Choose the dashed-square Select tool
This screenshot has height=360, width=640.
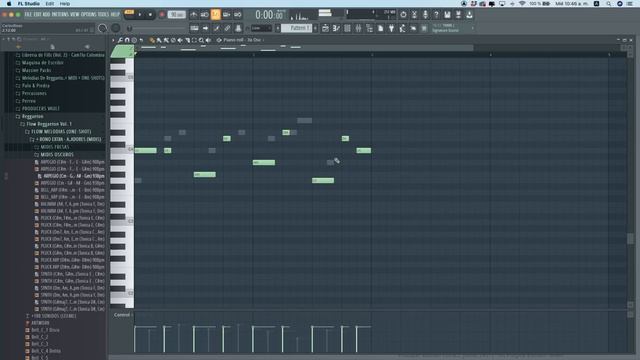click(x=194, y=40)
